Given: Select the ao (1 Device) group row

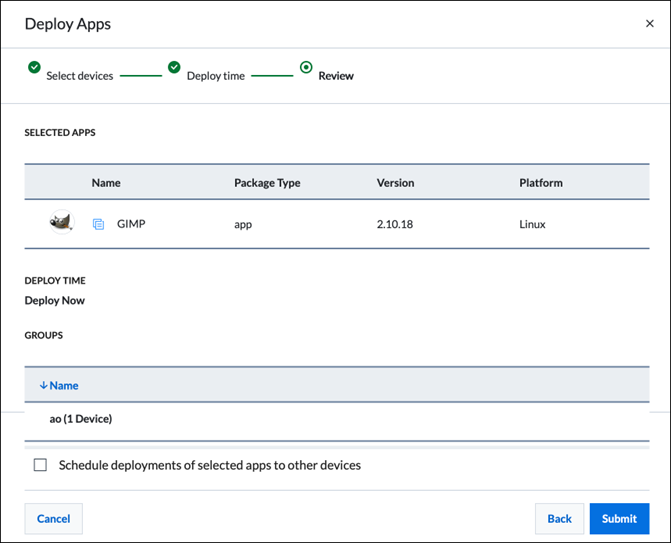Looking at the screenshot, I should pyautogui.click(x=81, y=419).
